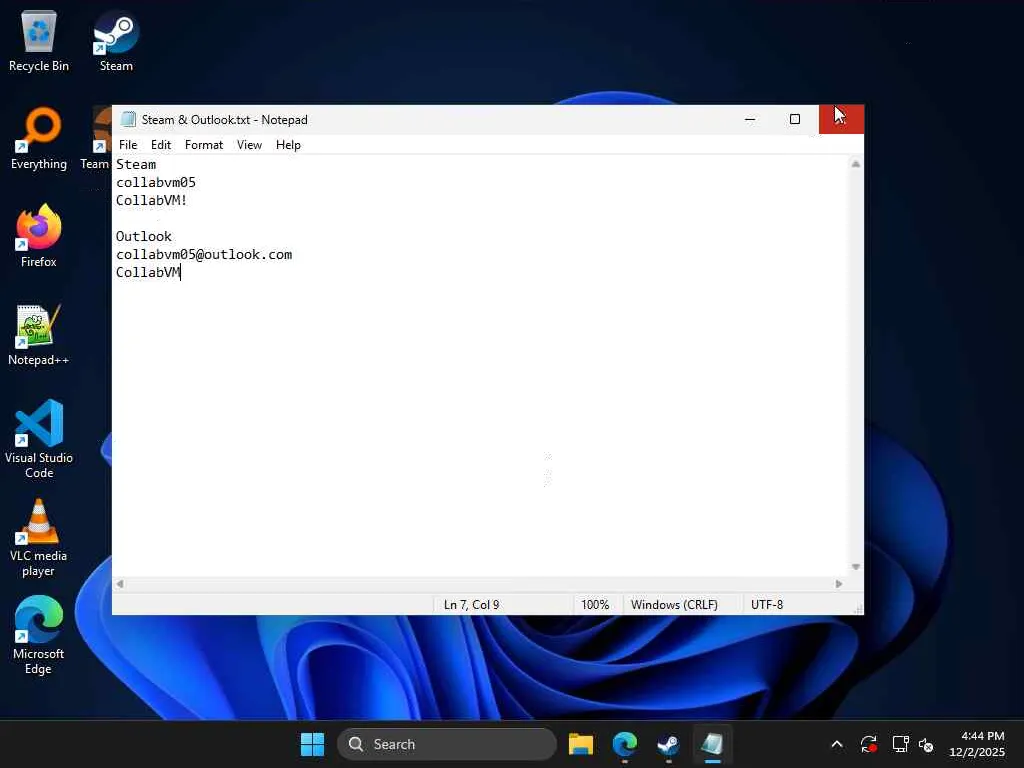1024x768 pixels.
Task: Click the 'Outlook' heading line
Action: click(144, 236)
